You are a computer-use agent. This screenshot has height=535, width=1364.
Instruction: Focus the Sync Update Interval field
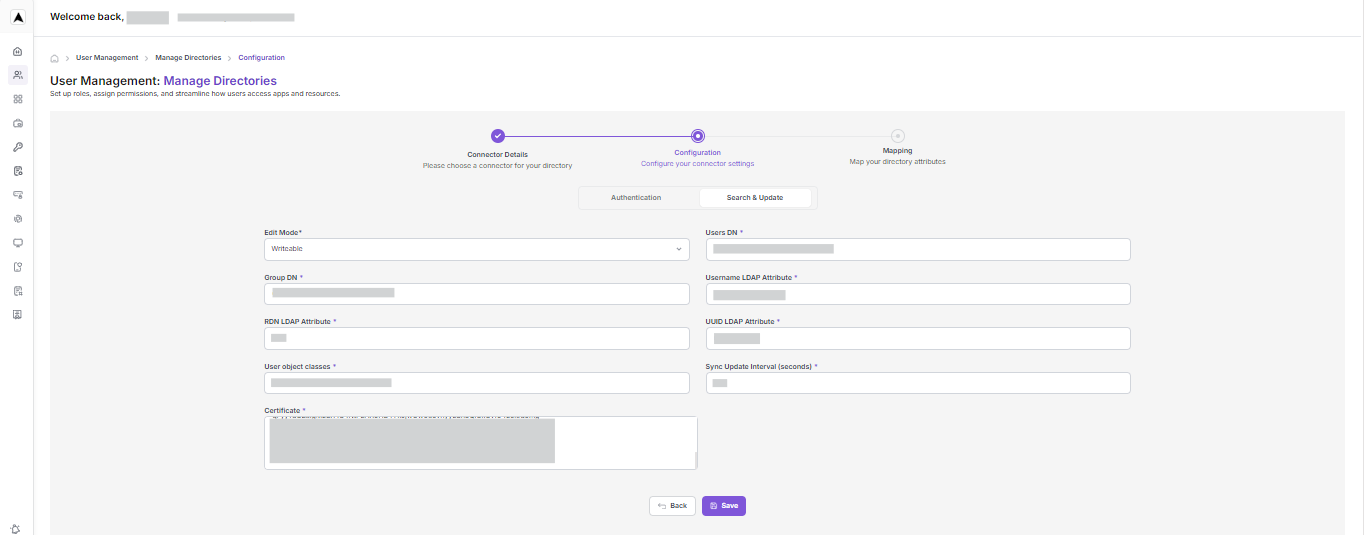pos(918,383)
